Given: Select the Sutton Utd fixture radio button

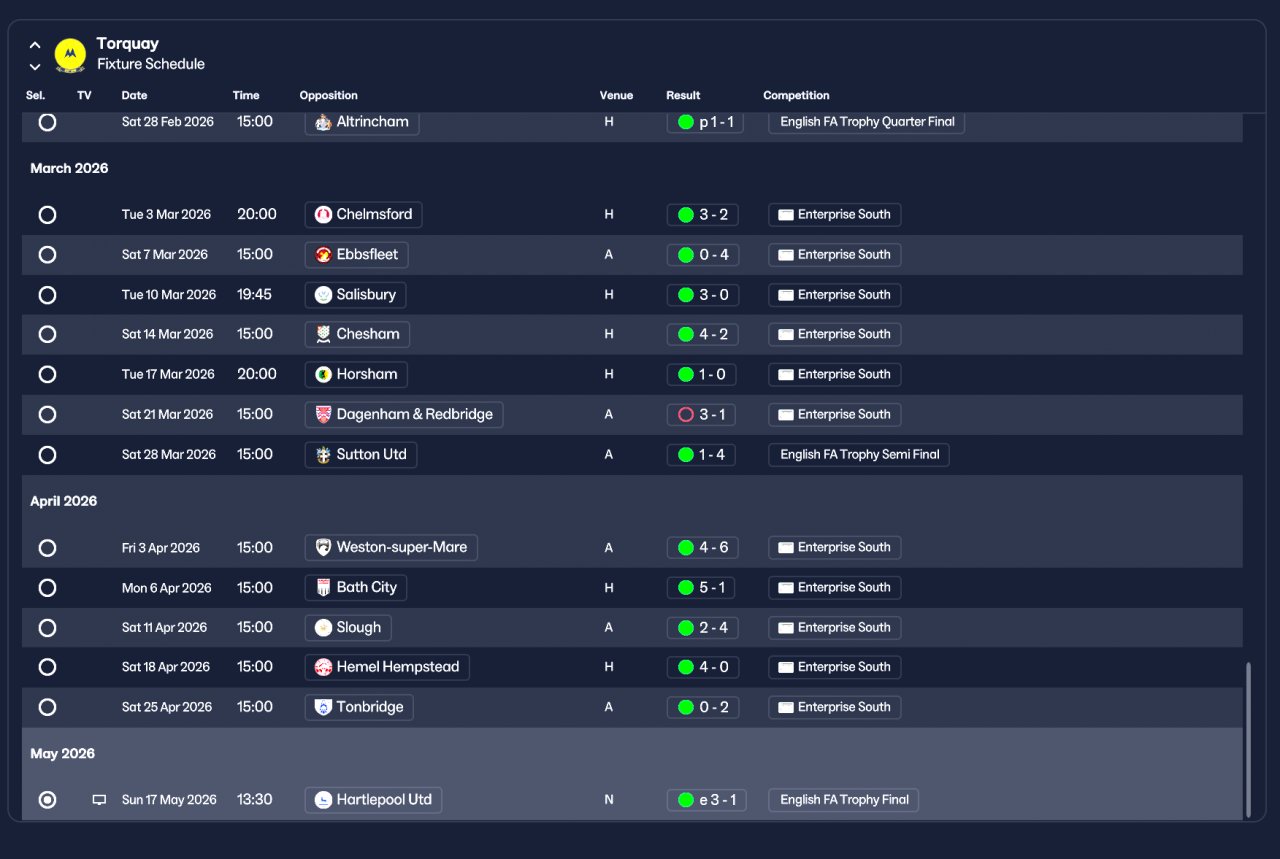Looking at the screenshot, I should (x=47, y=455).
